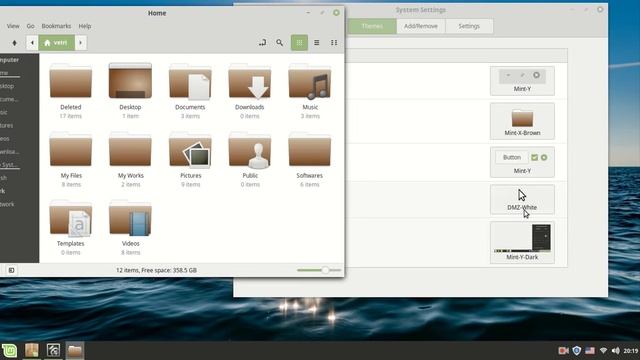
Task: Click the '9 items' label under Pictures
Action: [x=191, y=185]
